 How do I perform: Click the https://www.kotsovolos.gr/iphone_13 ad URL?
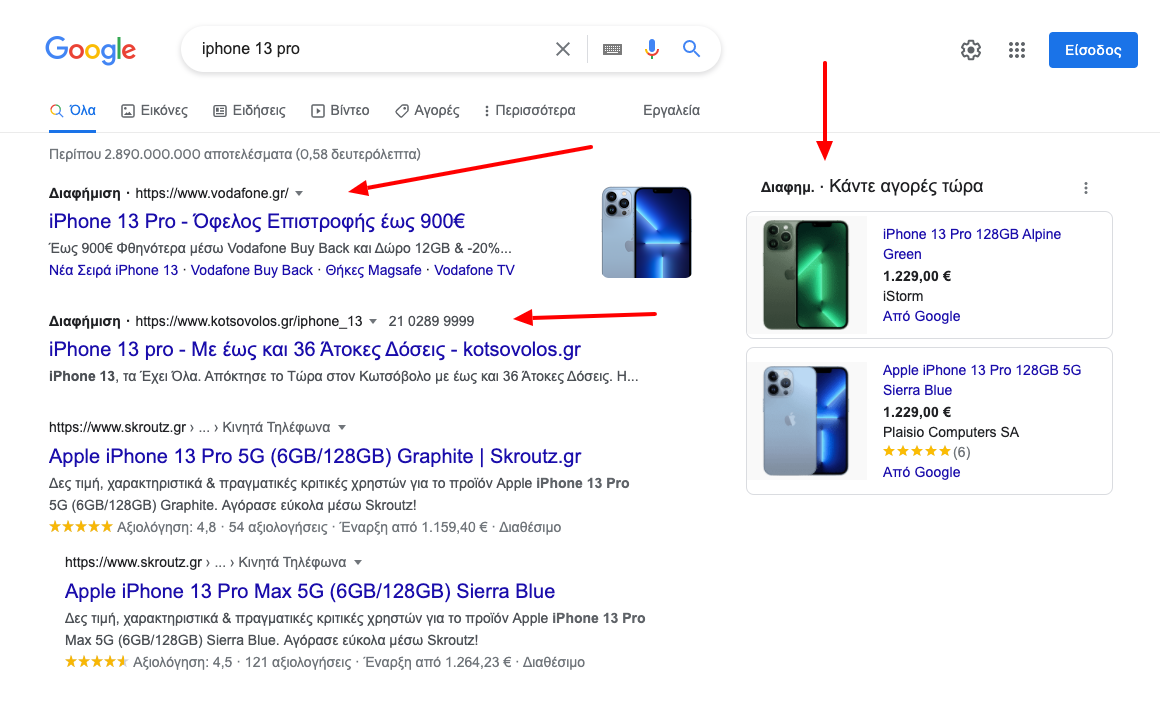point(249,321)
